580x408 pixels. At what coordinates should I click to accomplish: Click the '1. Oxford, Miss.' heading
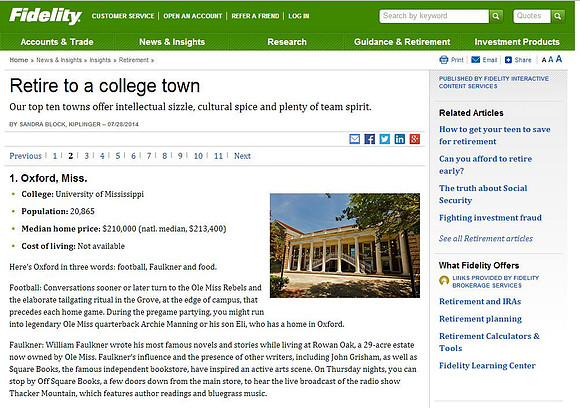pos(48,178)
